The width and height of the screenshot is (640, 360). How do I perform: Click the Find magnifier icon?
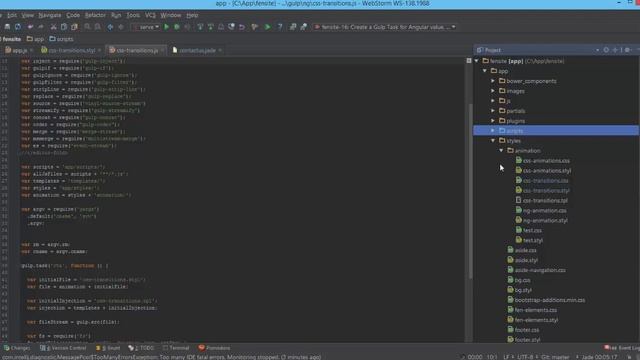[87, 27]
